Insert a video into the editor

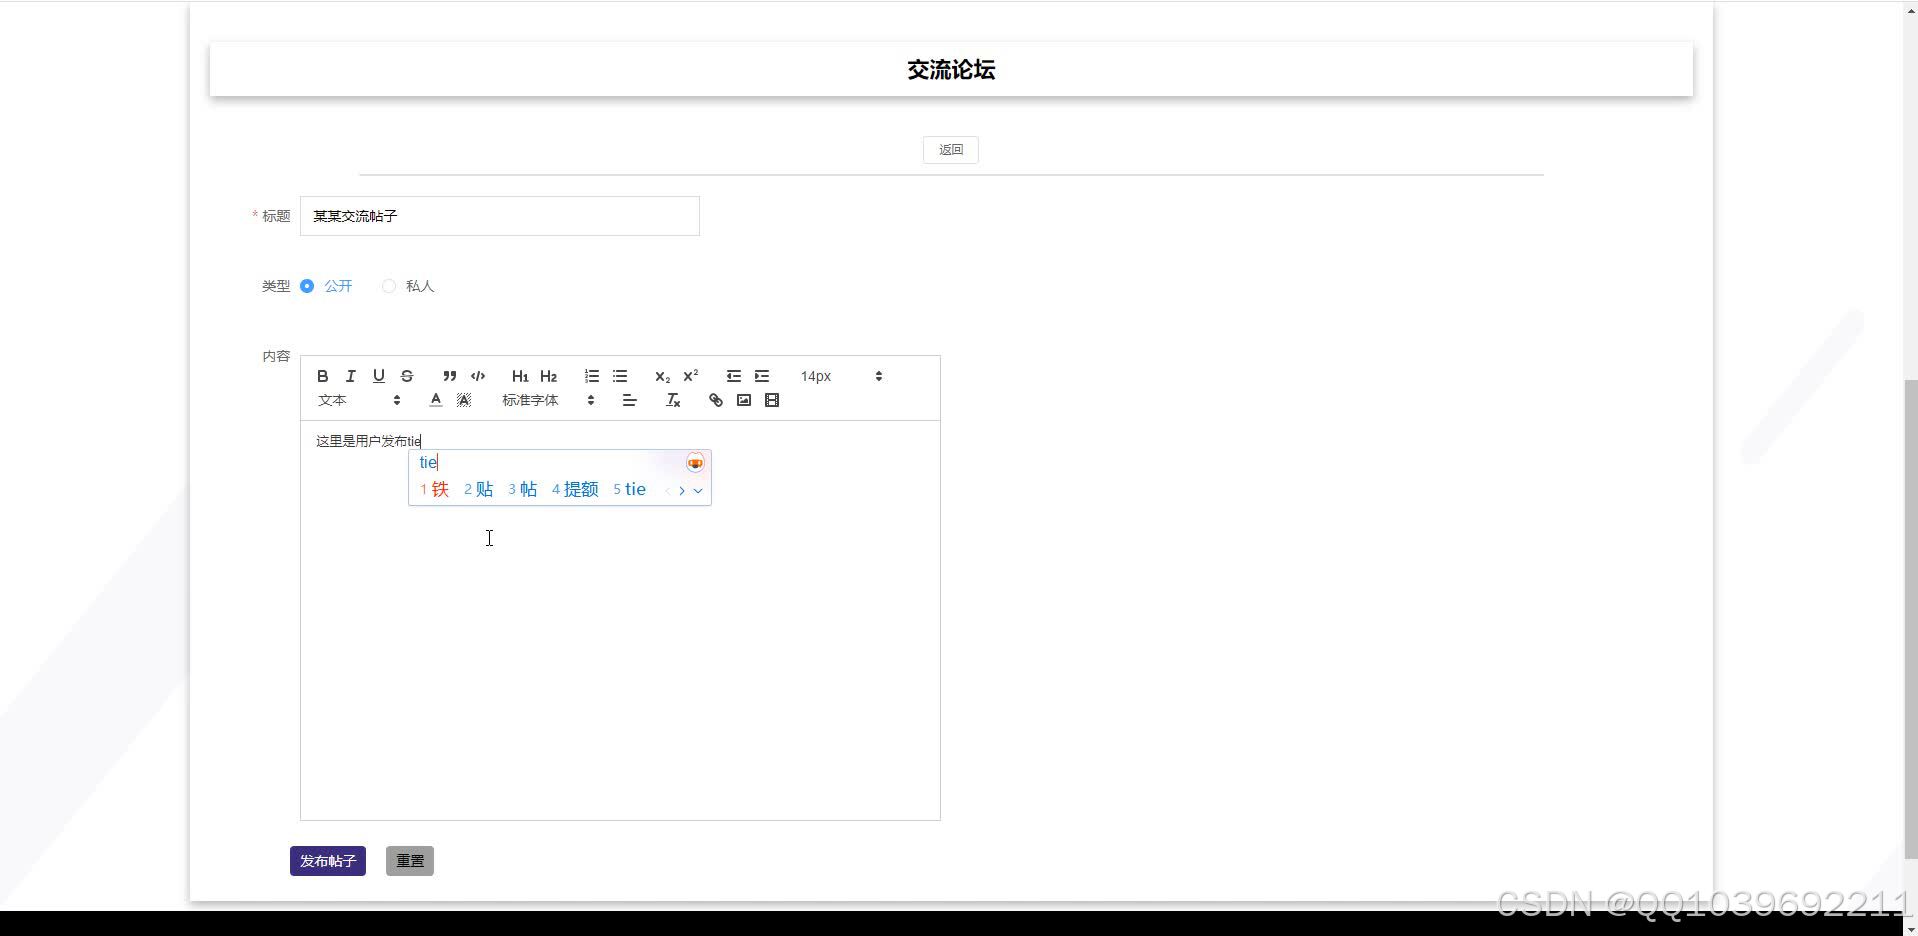[x=771, y=399]
